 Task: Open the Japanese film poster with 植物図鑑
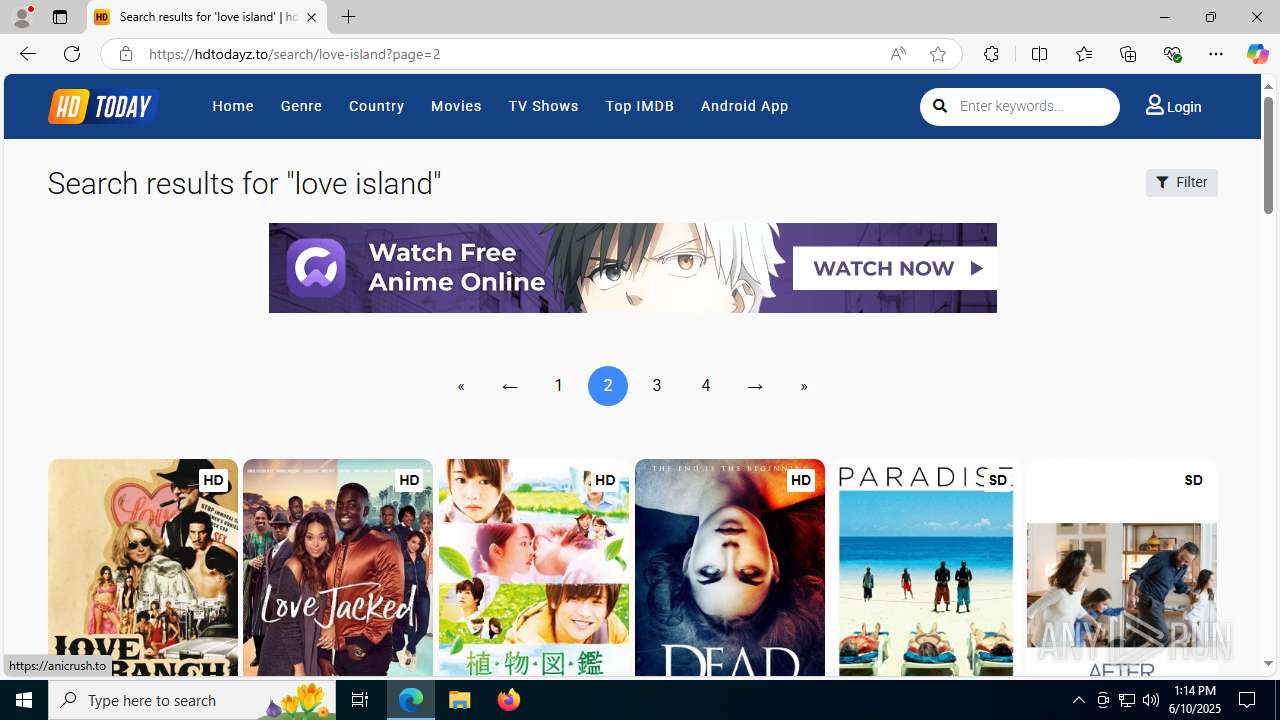coord(534,568)
